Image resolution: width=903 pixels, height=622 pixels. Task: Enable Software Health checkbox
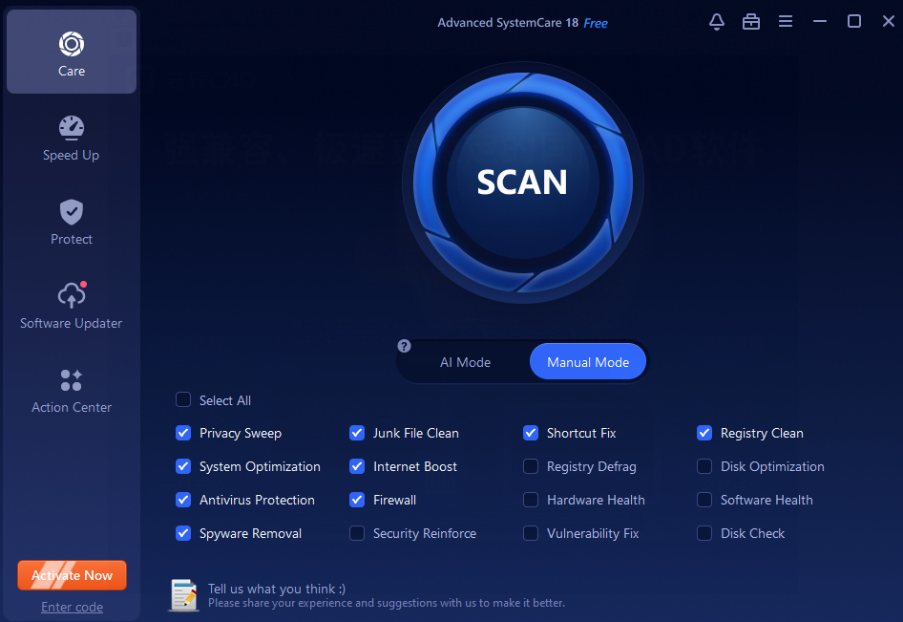click(x=704, y=499)
